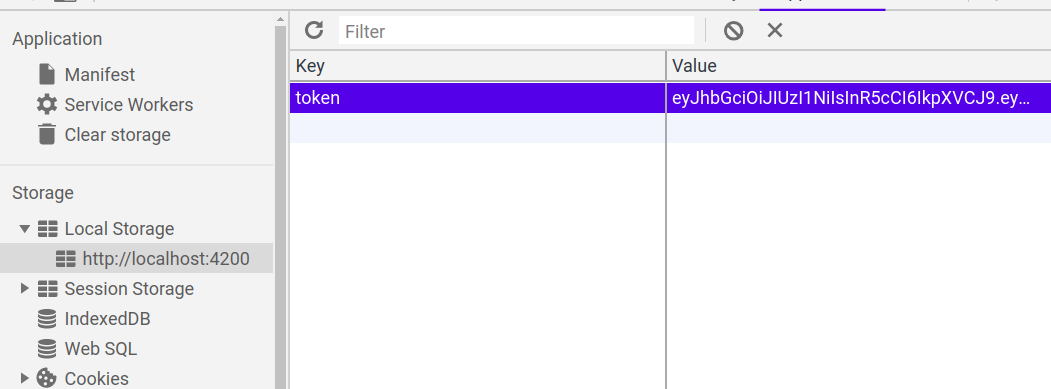Click the empty row below token
The height and width of the screenshot is (389, 1051).
(x=670, y=128)
